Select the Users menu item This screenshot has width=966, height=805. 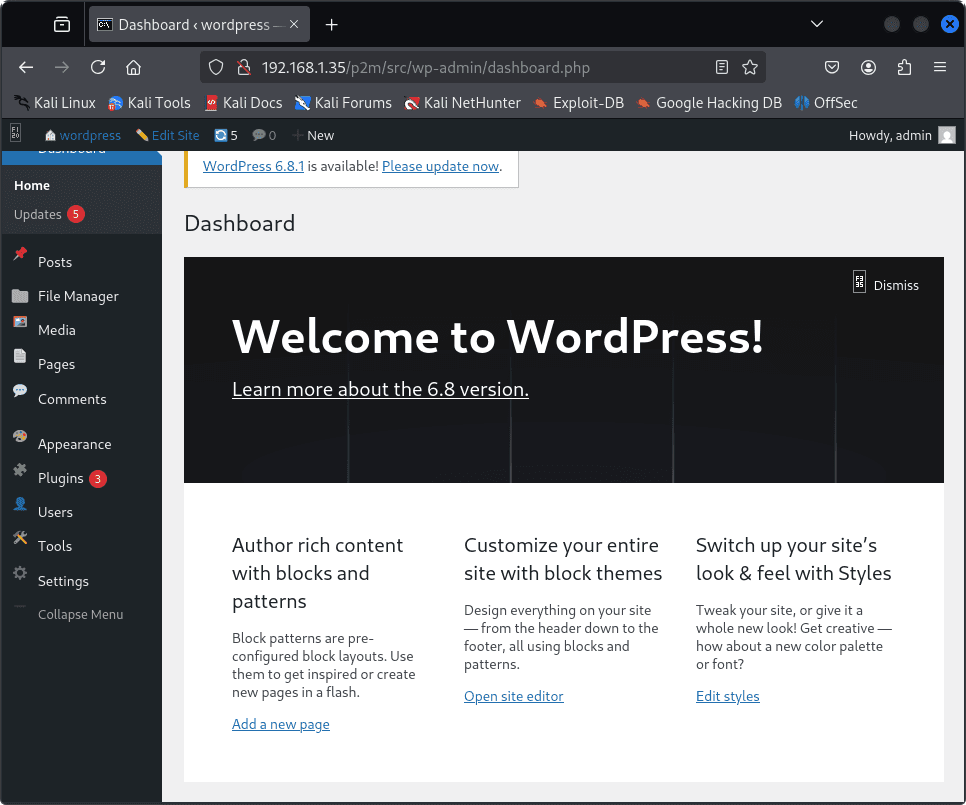pyautogui.click(x=55, y=512)
